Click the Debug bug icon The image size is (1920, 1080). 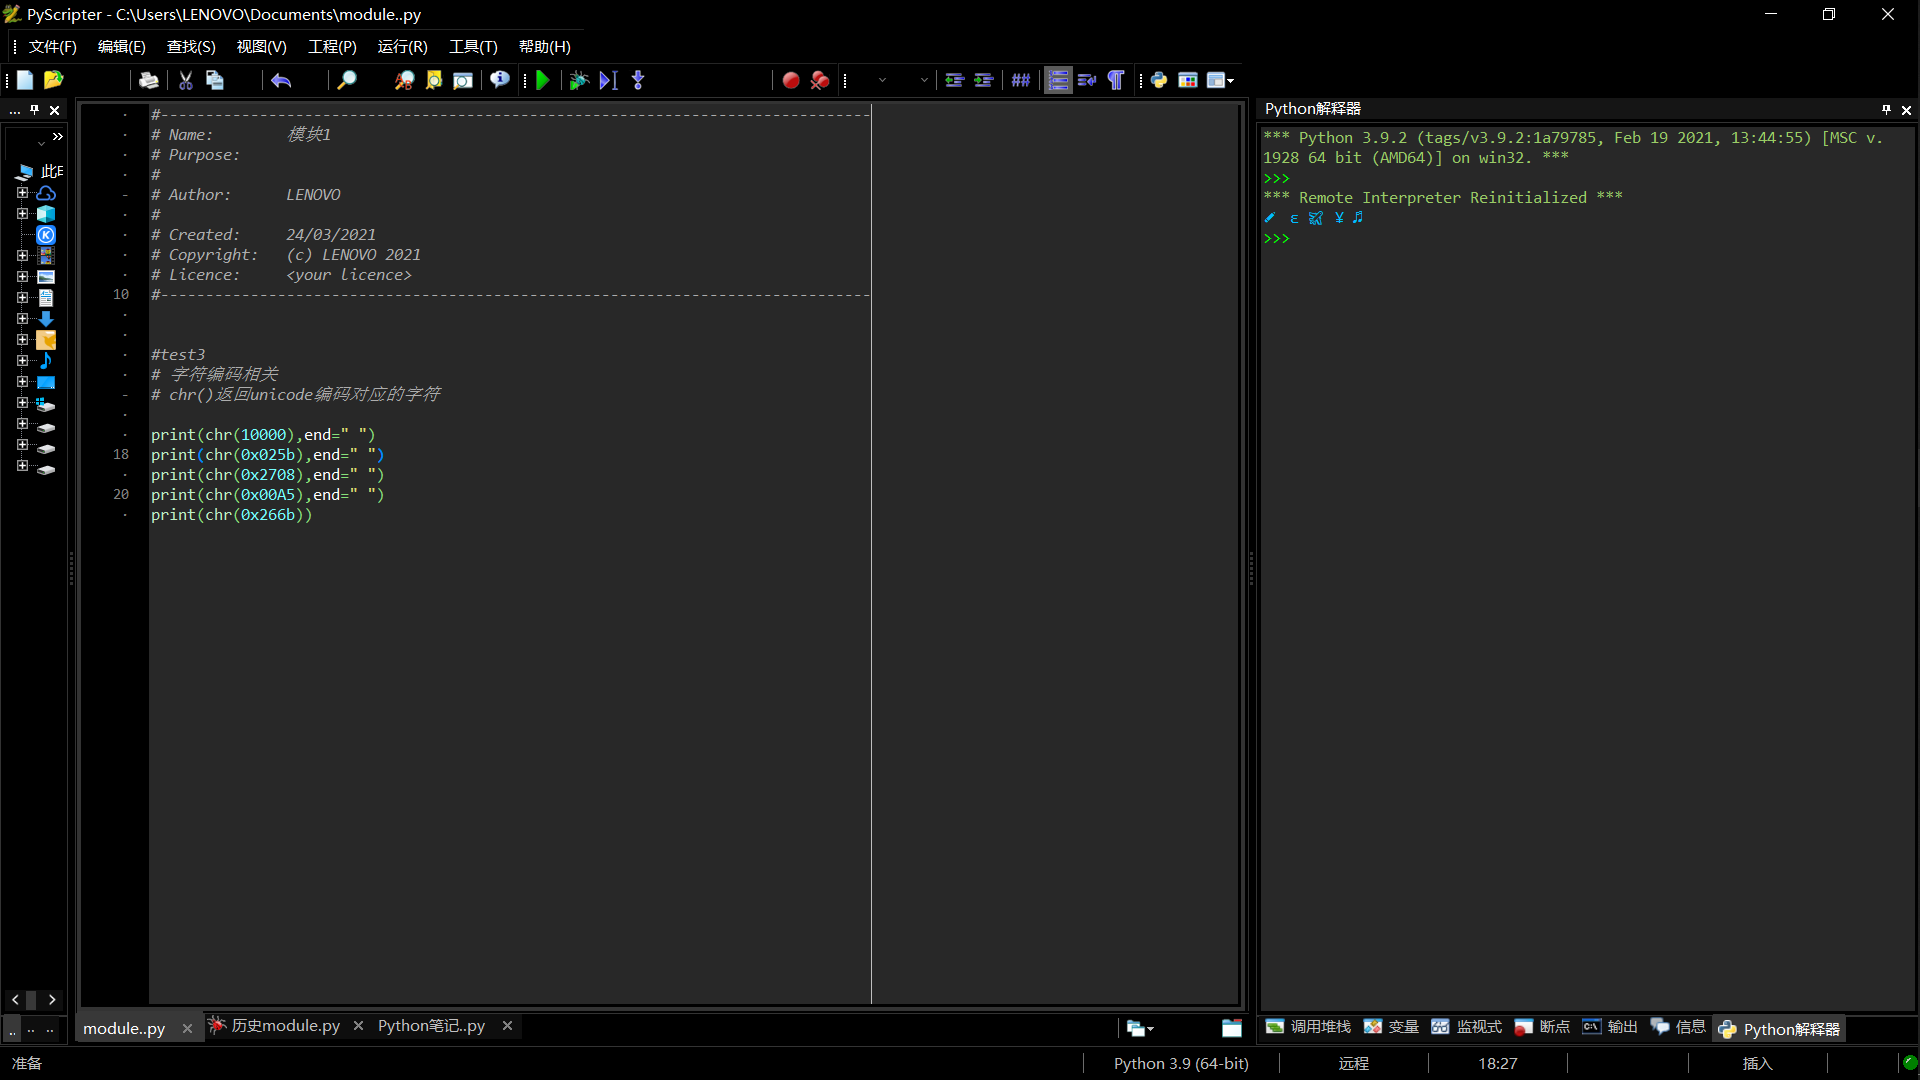[x=578, y=80]
